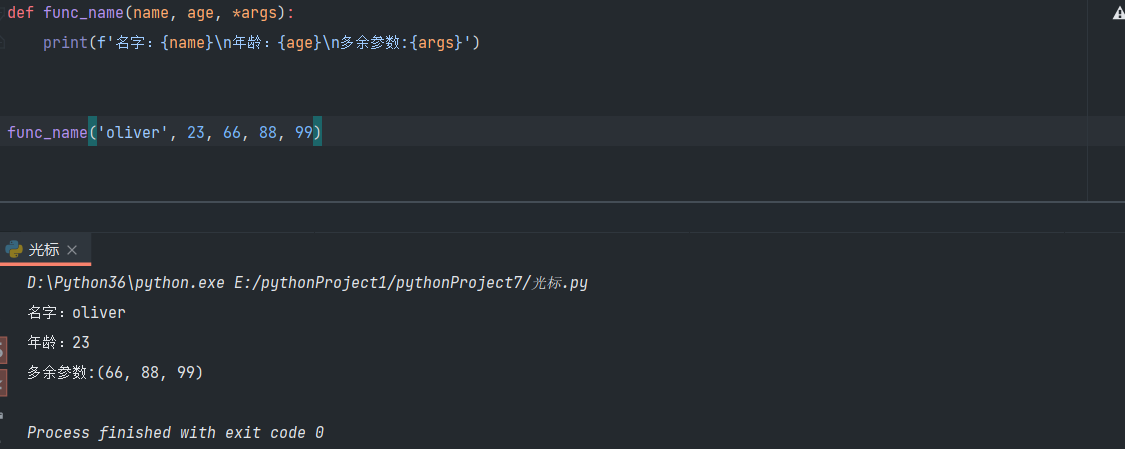Click the 名字：oliver console output line
This screenshot has height=449, width=1125.
(77, 313)
